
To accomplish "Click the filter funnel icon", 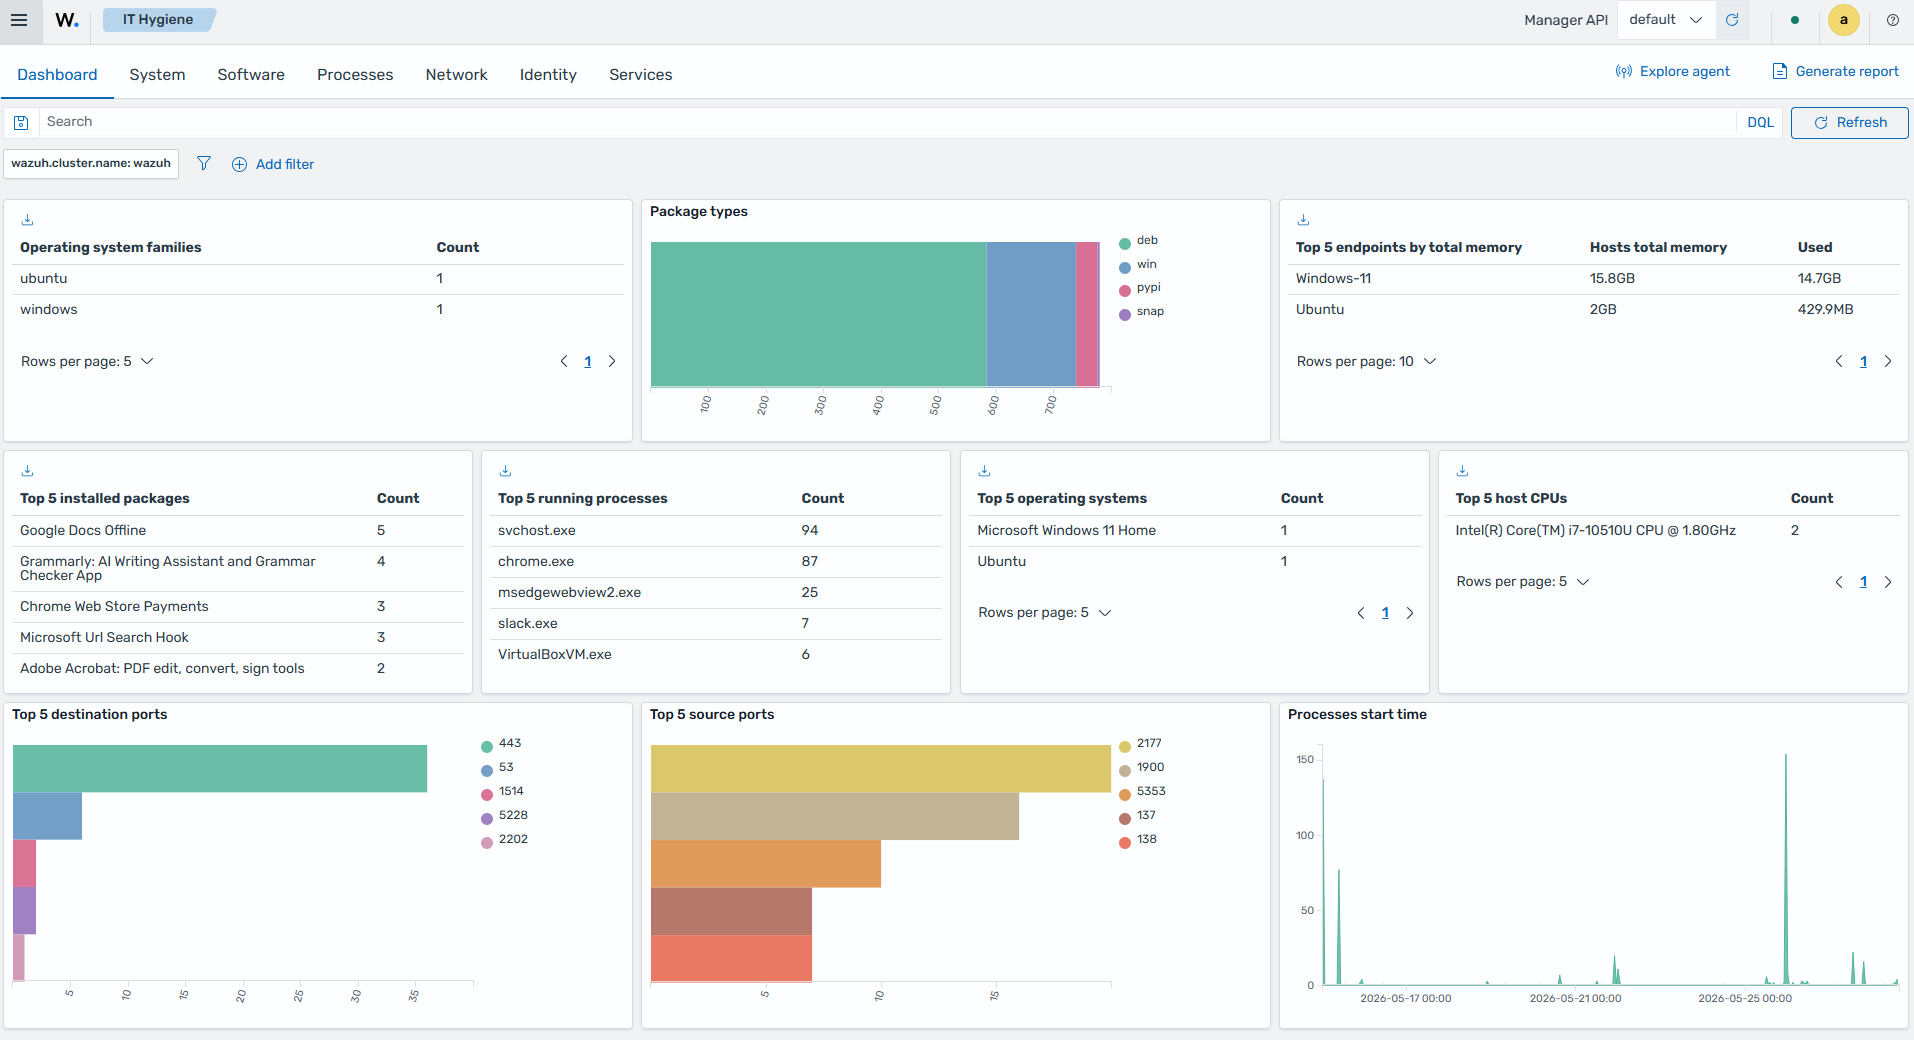I will [204, 163].
